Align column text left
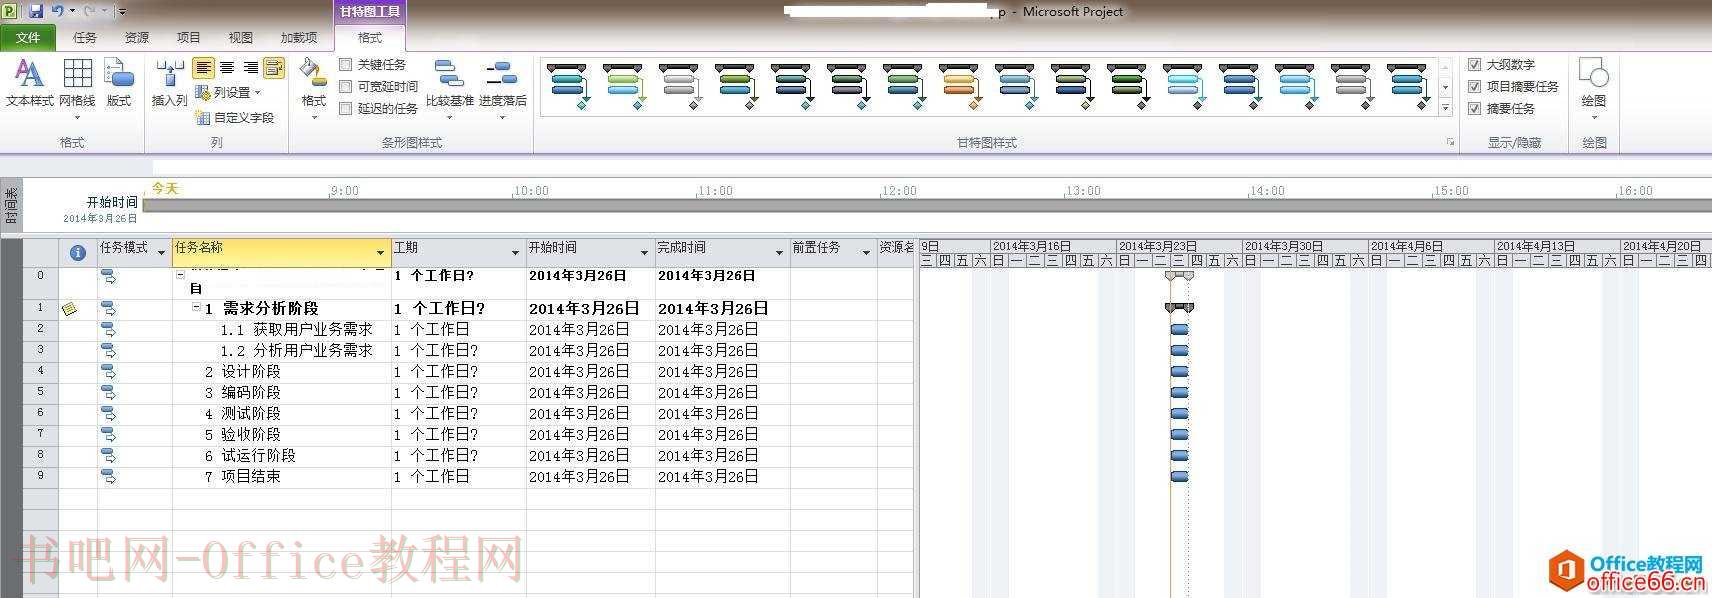The width and height of the screenshot is (1712, 598). pyautogui.click(x=203, y=68)
